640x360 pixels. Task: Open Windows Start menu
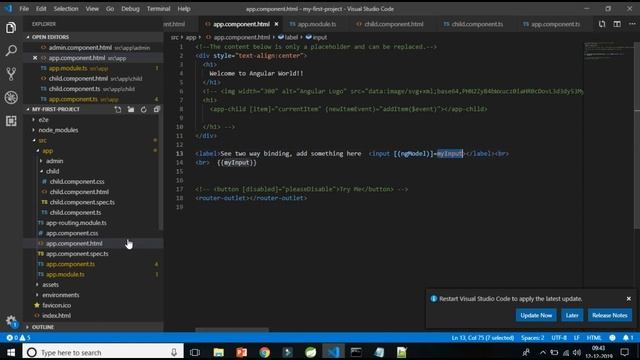pyautogui.click(x=11, y=352)
